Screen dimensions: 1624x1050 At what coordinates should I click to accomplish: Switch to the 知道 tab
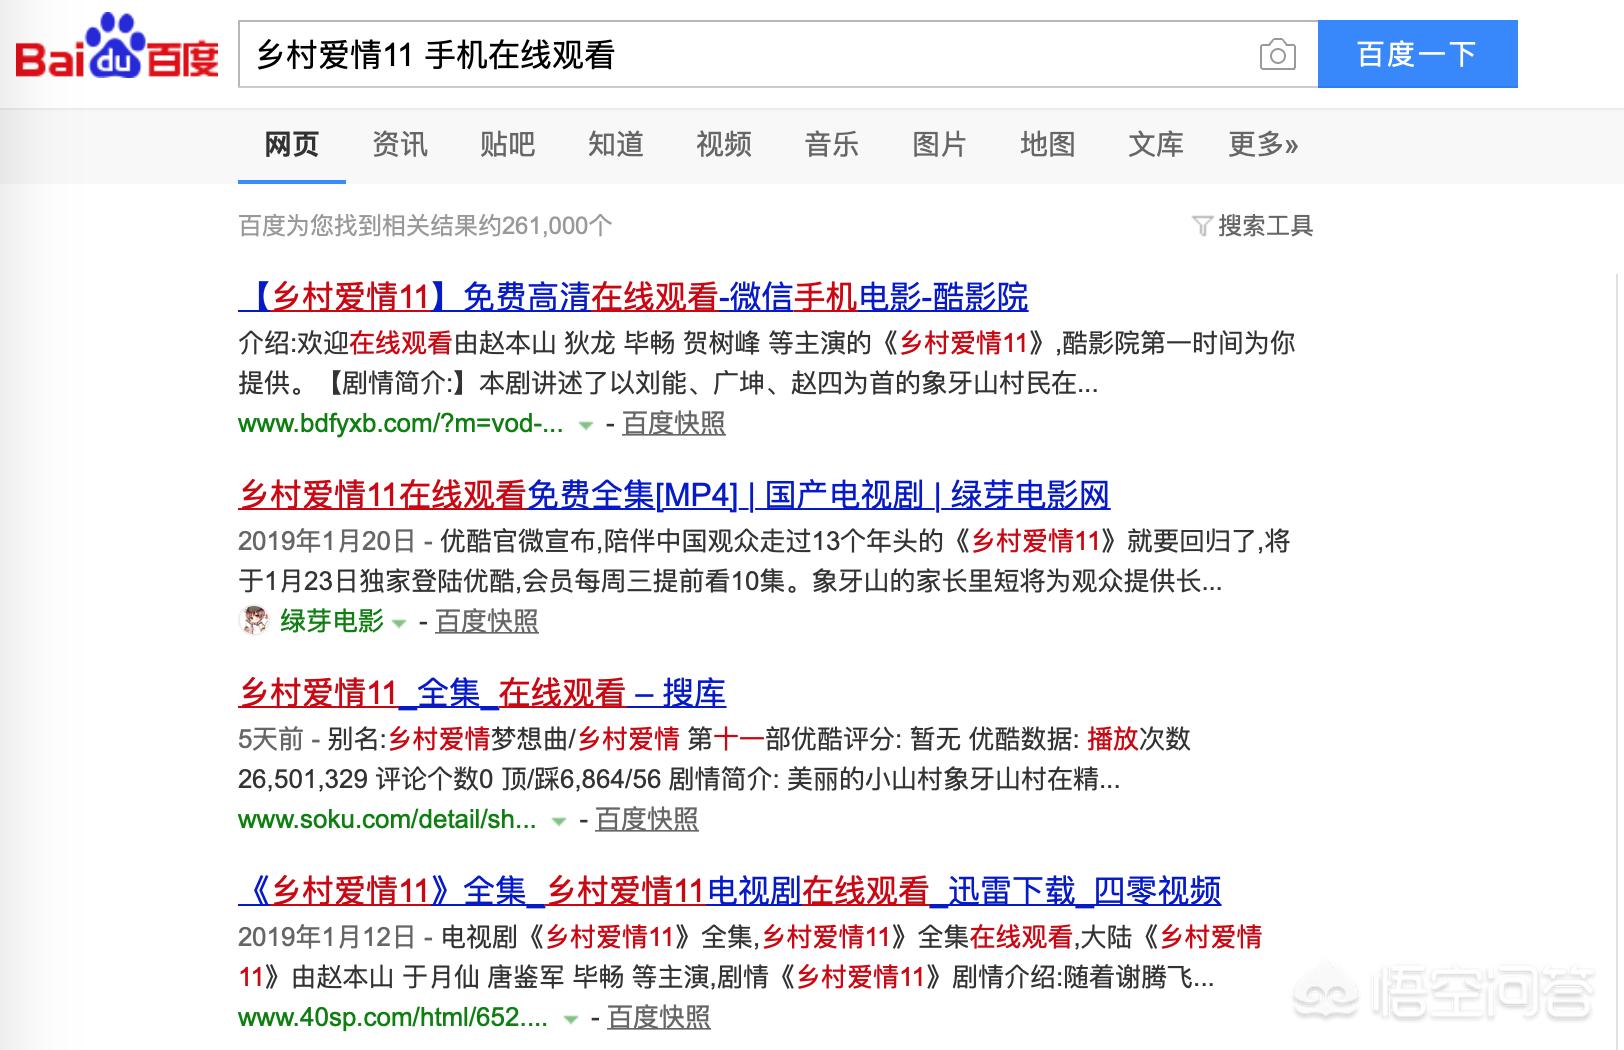616,145
